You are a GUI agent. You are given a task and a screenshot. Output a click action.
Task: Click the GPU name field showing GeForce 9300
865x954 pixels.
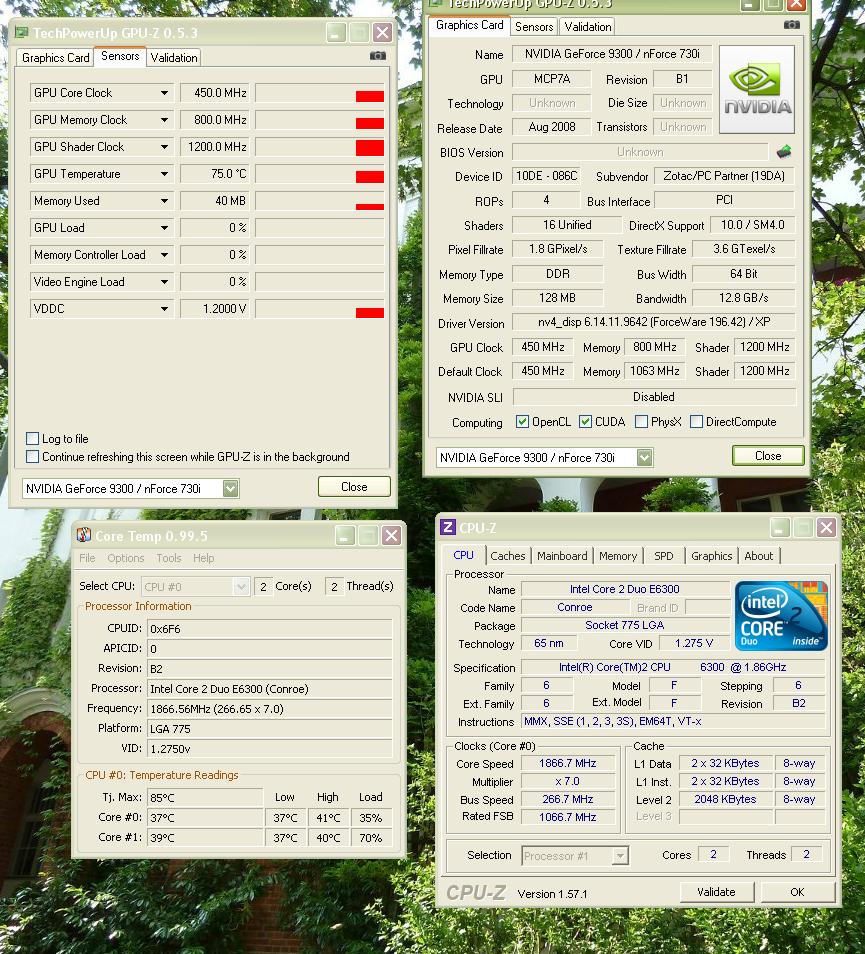(612, 54)
